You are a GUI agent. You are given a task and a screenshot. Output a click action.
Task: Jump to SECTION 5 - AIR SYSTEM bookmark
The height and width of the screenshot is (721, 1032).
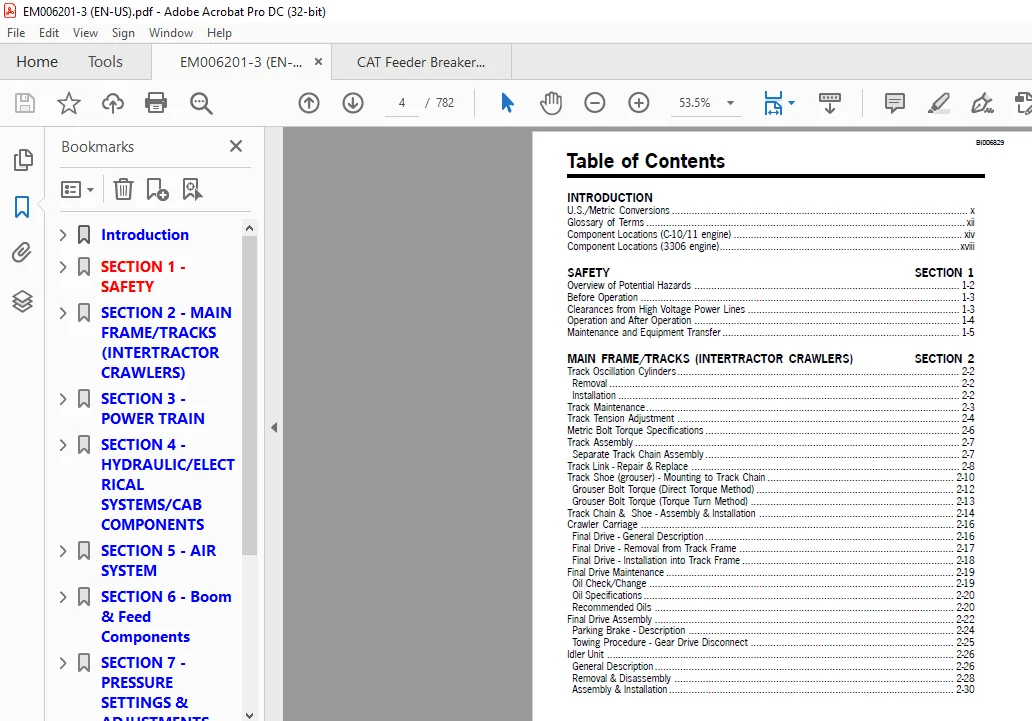coord(159,561)
